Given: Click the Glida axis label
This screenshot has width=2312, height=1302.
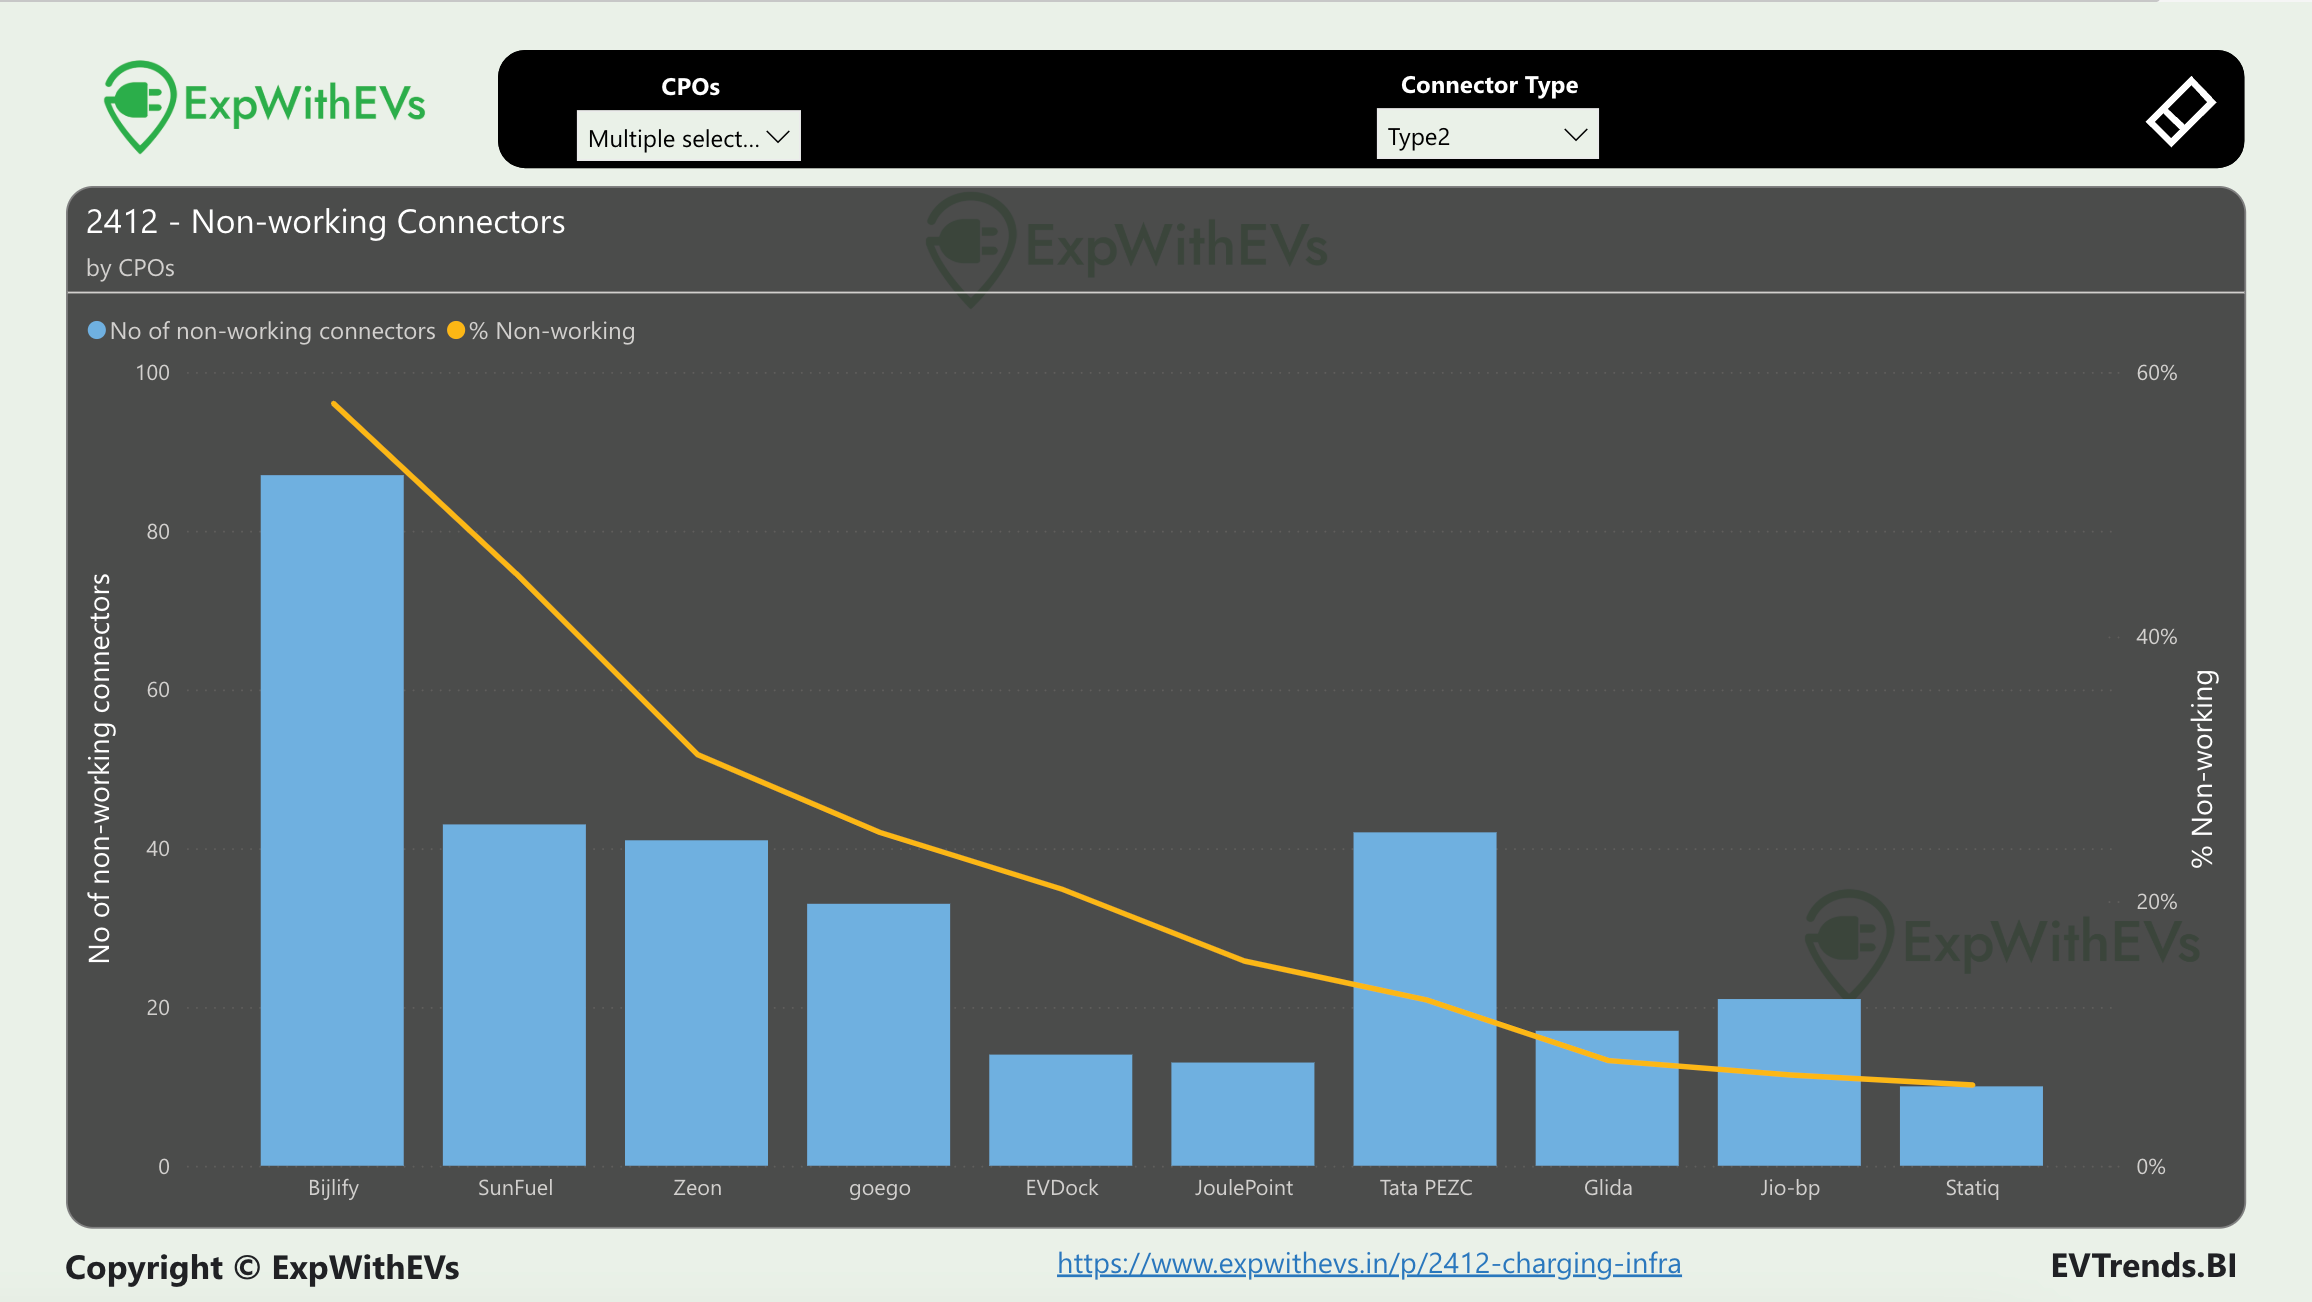Looking at the screenshot, I should (x=1608, y=1188).
